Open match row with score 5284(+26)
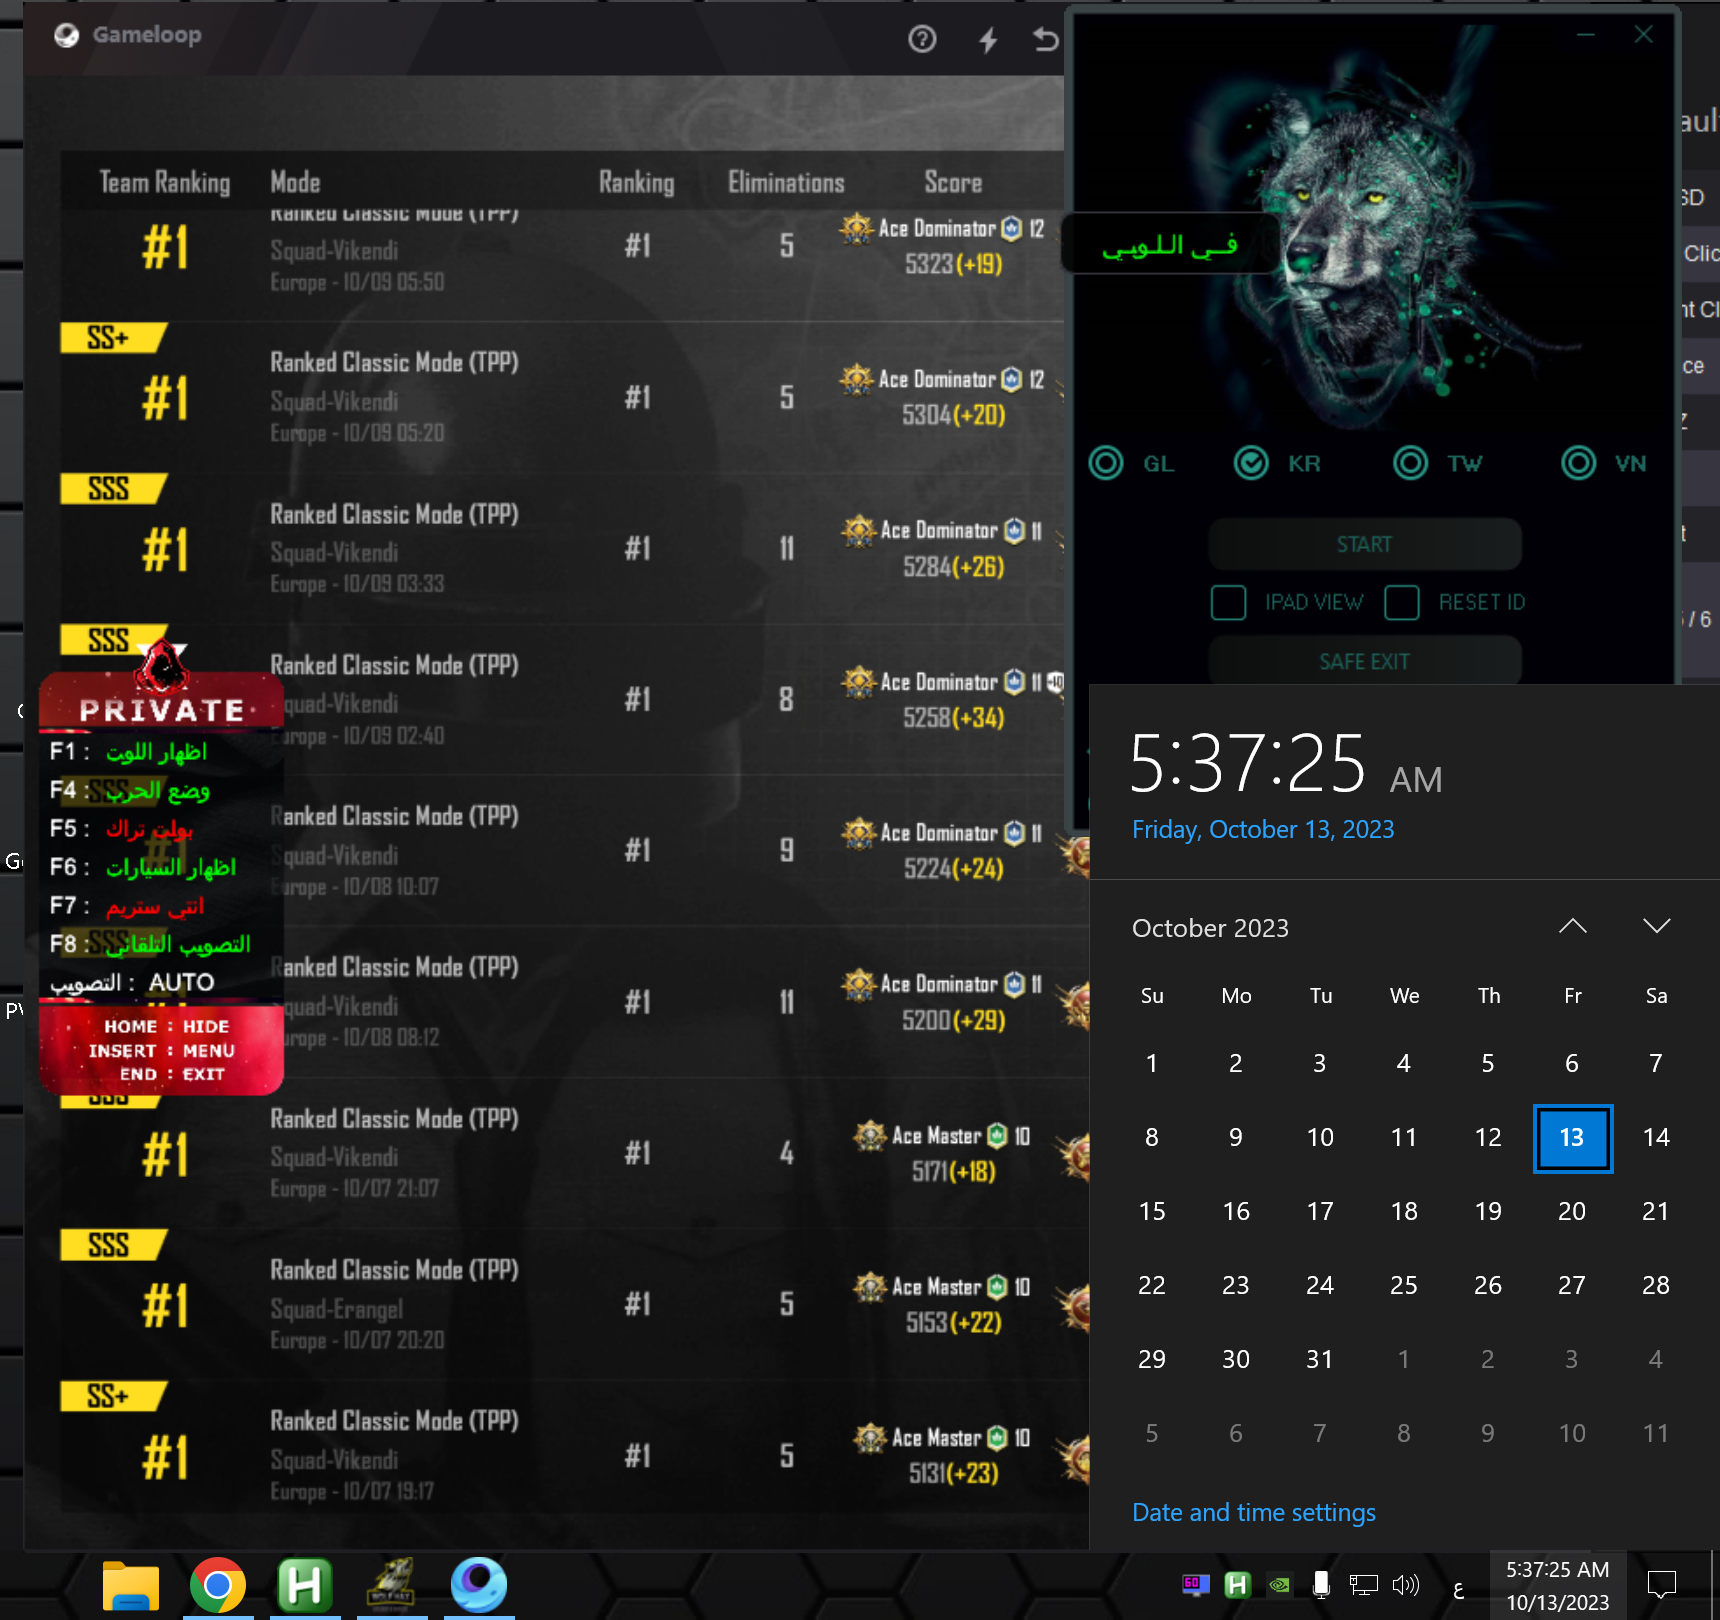 point(562,549)
